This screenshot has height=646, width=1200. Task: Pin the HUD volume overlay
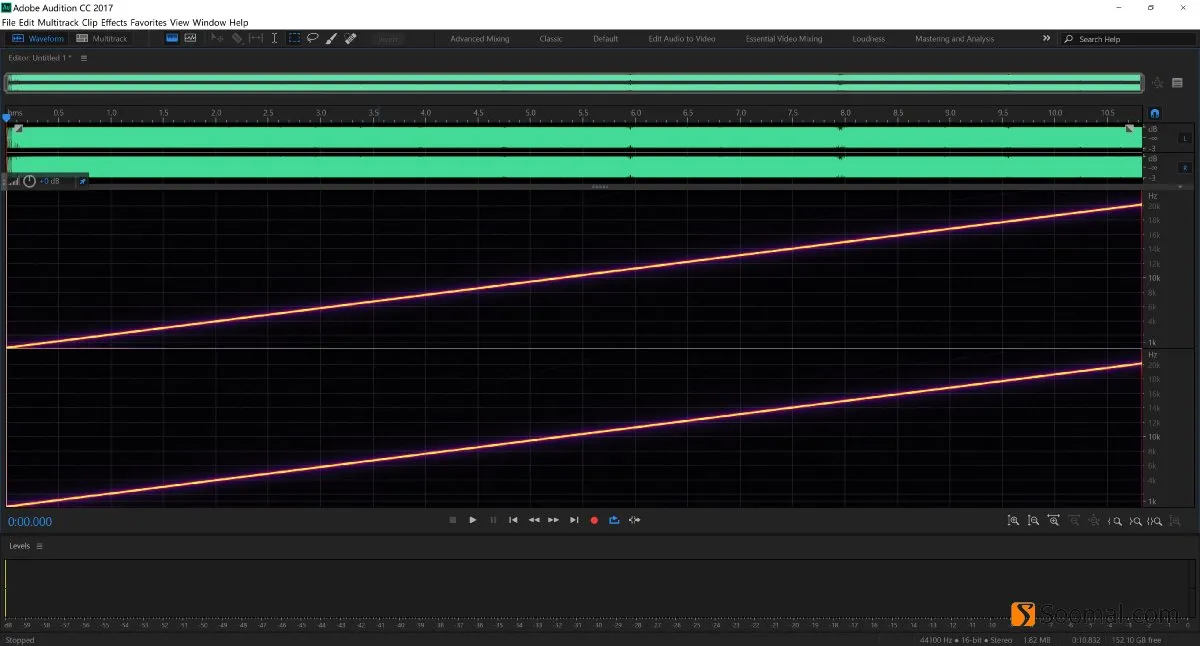pyautogui.click(x=82, y=181)
